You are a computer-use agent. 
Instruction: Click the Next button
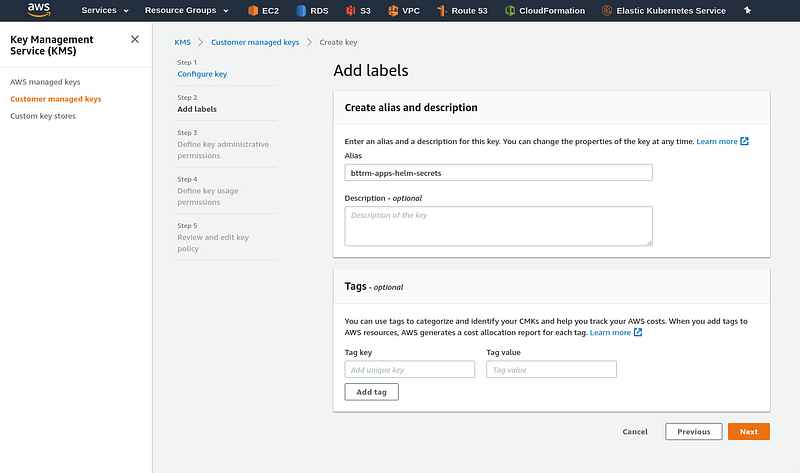pos(748,432)
